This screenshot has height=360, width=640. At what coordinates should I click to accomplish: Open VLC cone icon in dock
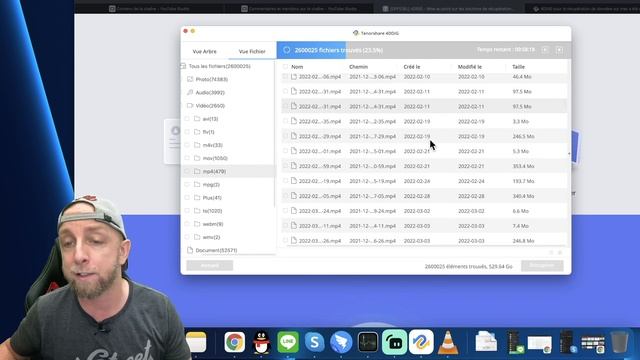click(x=448, y=342)
